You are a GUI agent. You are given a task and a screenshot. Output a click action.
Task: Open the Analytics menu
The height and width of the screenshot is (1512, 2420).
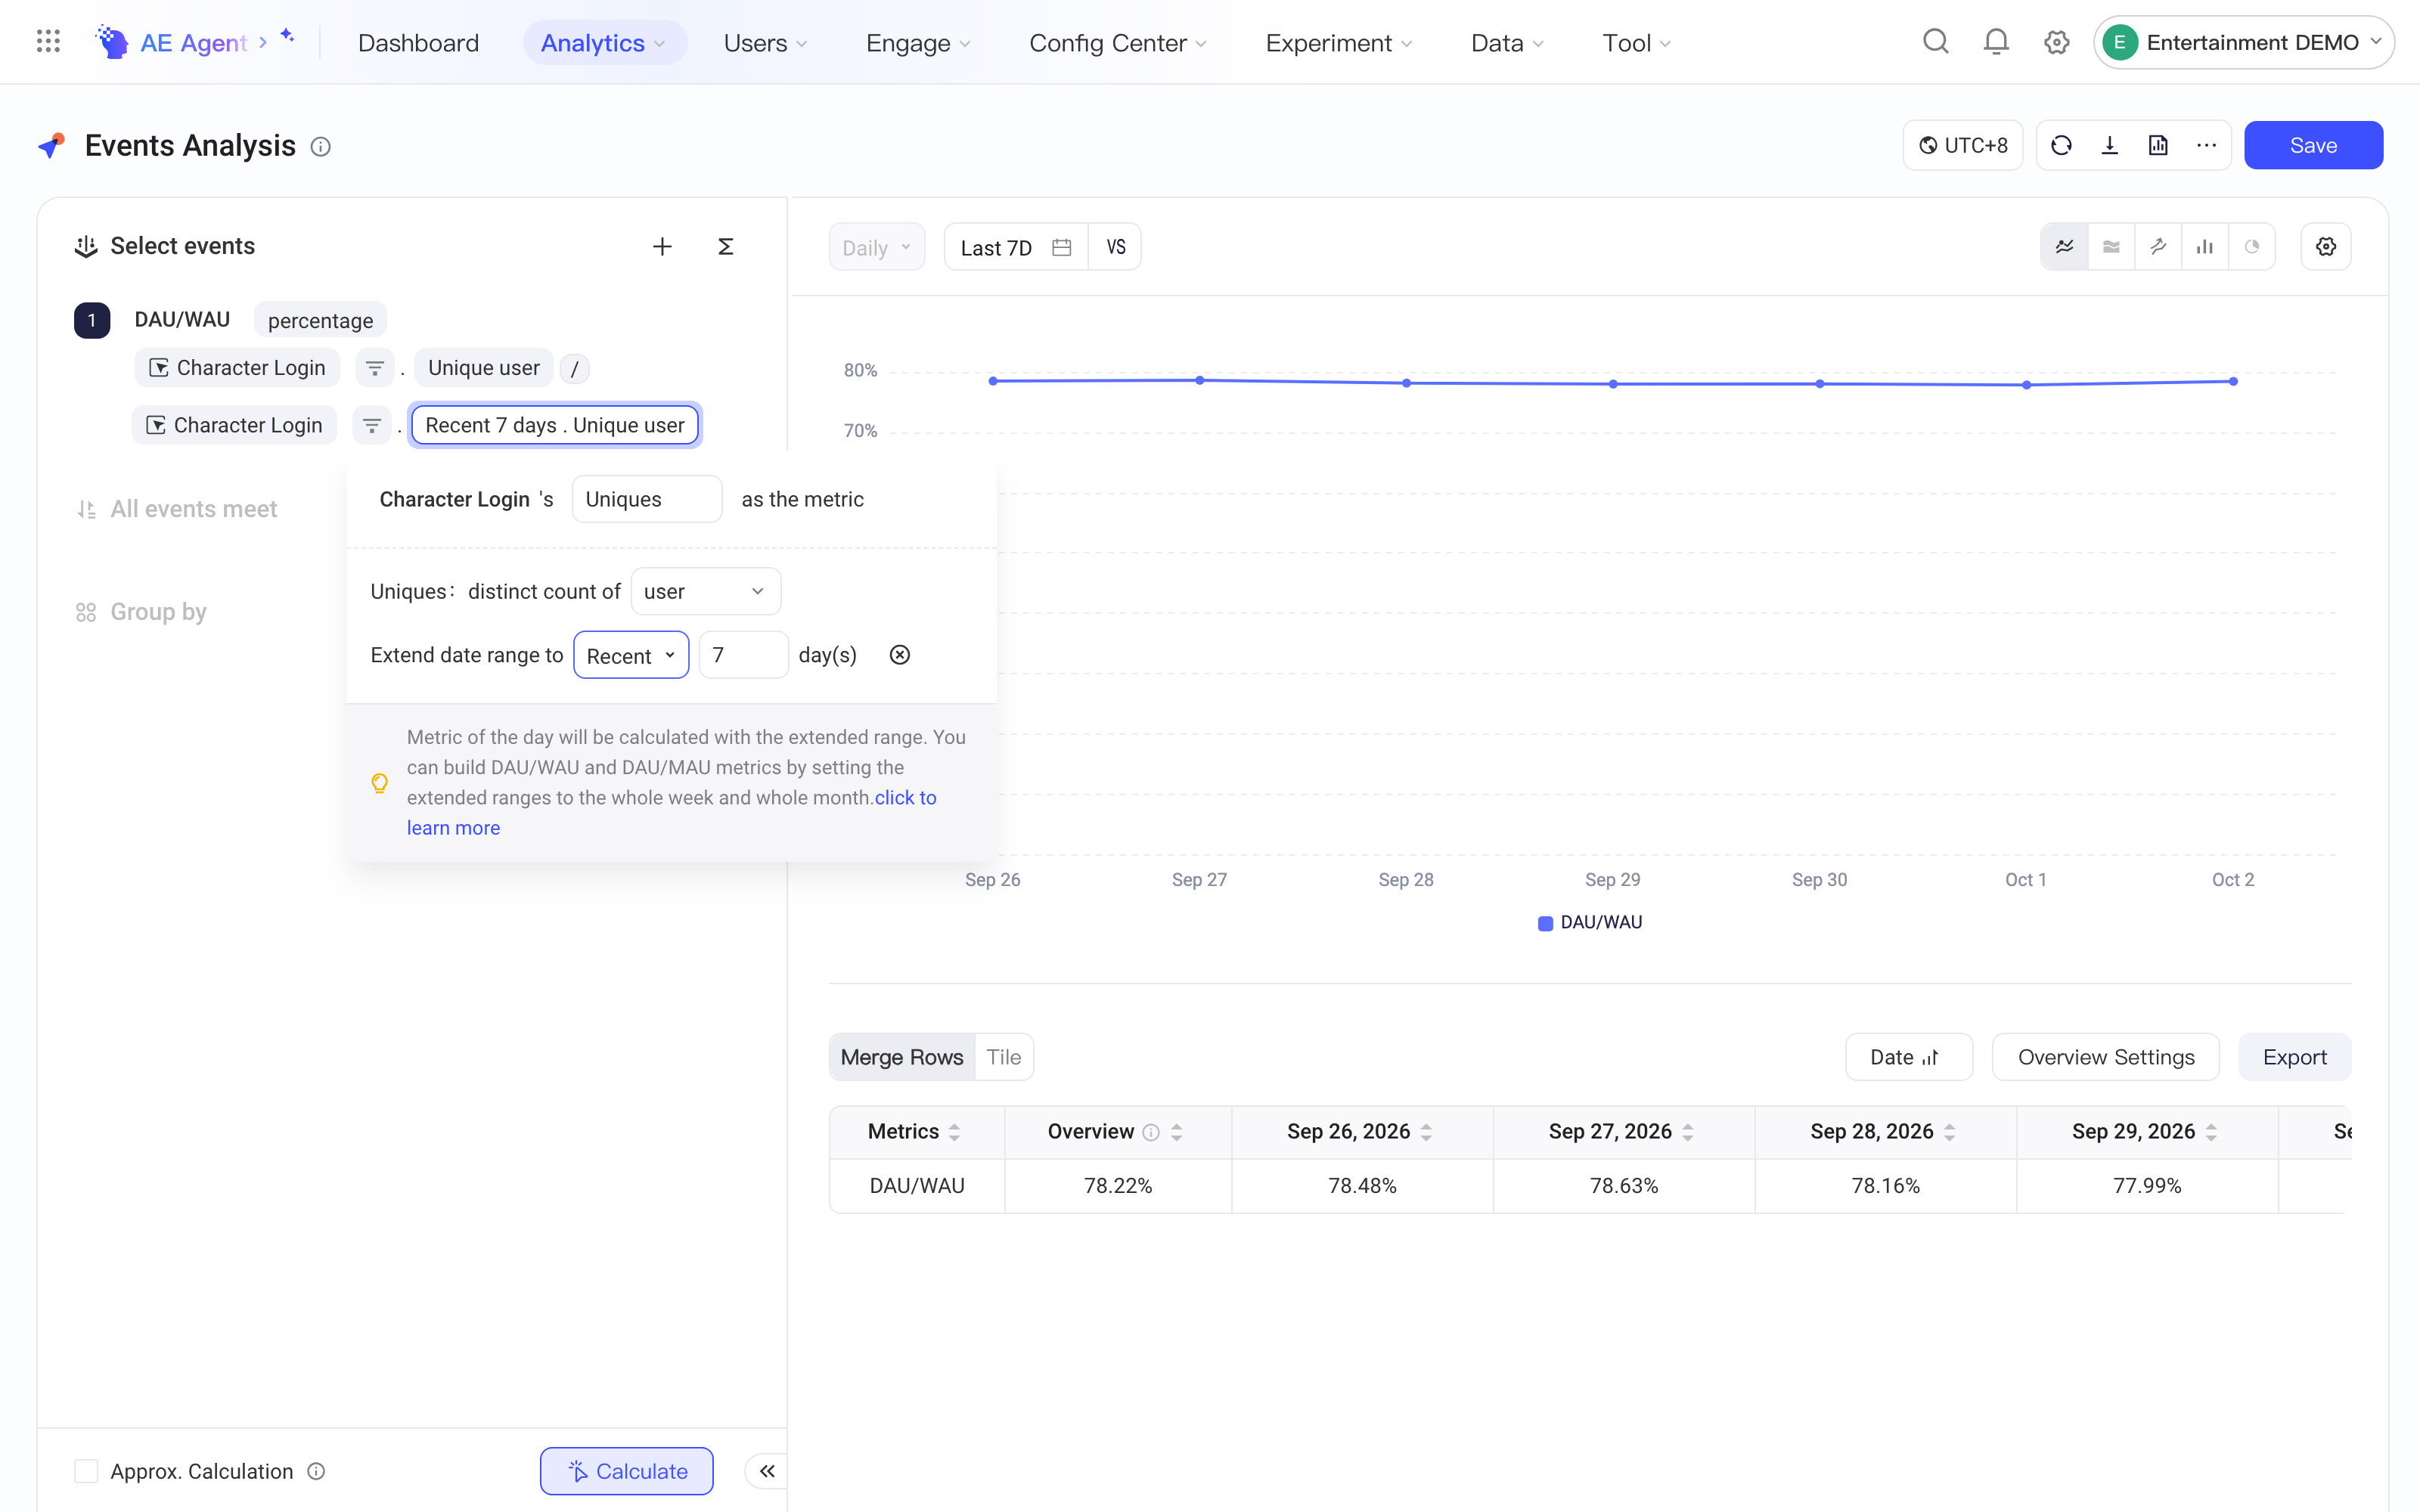coord(604,42)
